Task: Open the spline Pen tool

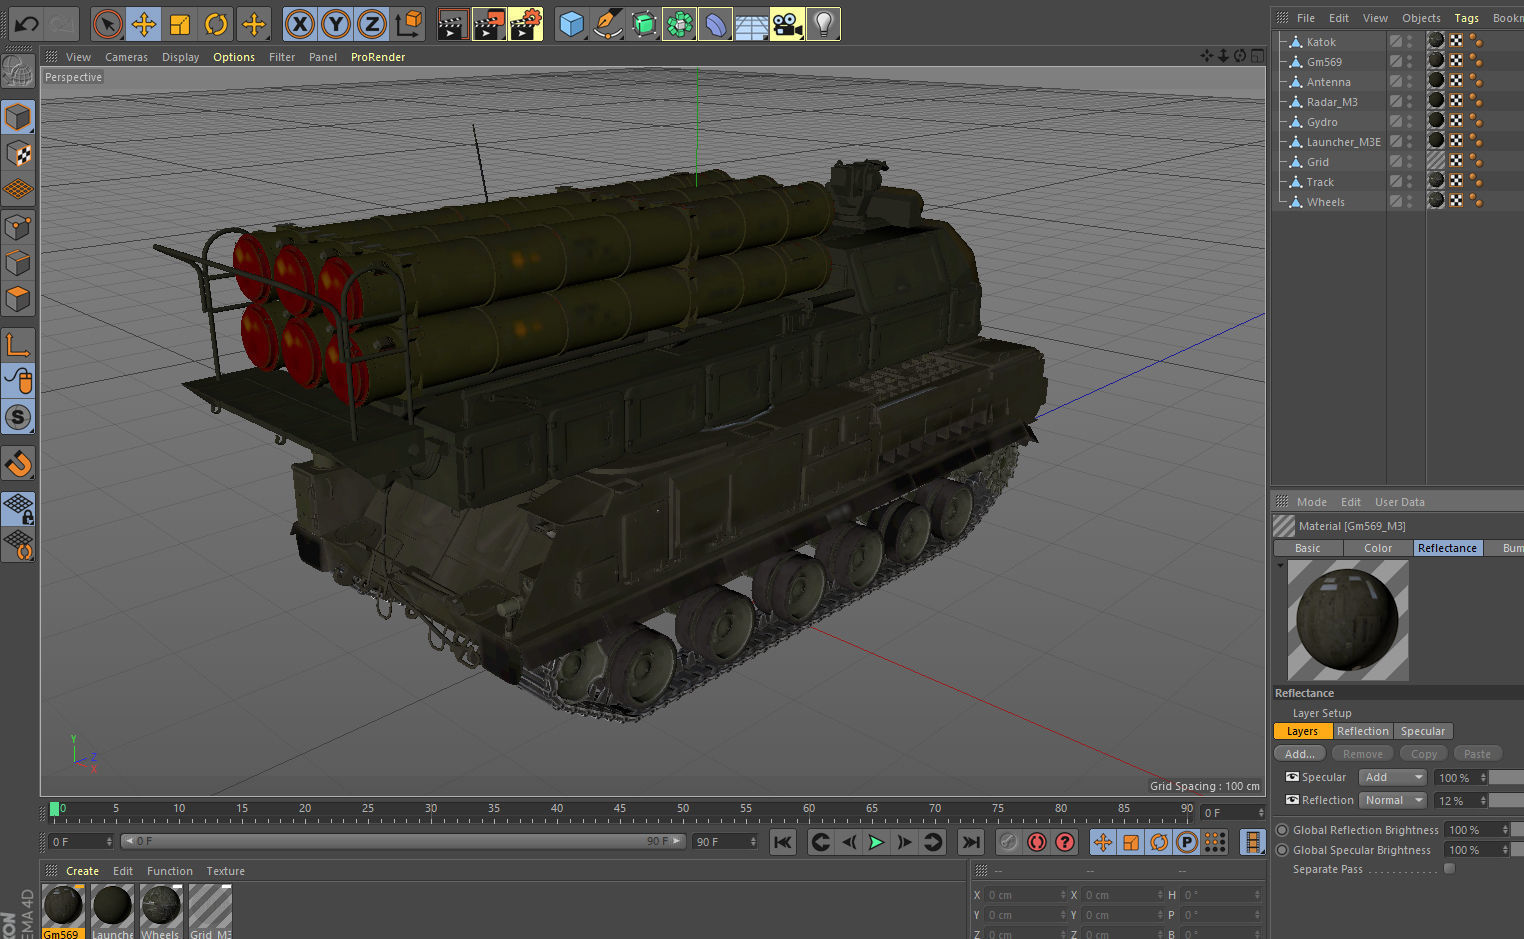Action: click(x=607, y=24)
